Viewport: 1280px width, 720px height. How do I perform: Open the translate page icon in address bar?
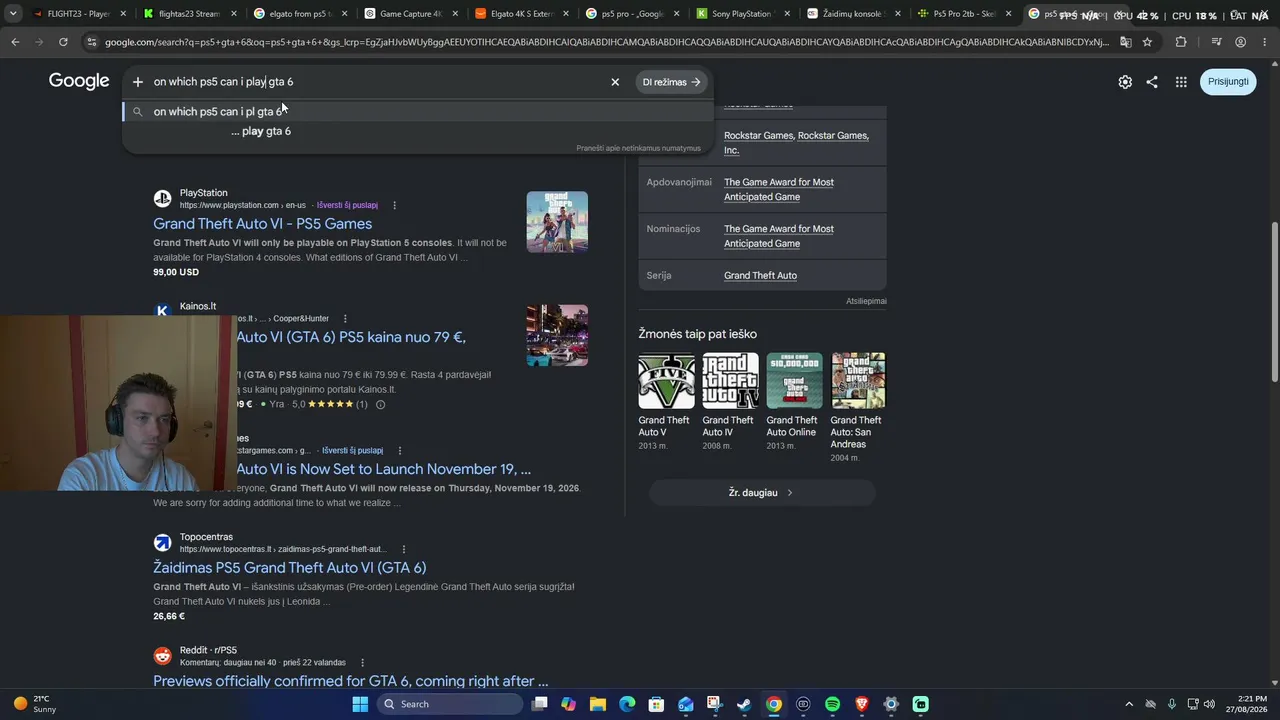pyautogui.click(x=1125, y=42)
